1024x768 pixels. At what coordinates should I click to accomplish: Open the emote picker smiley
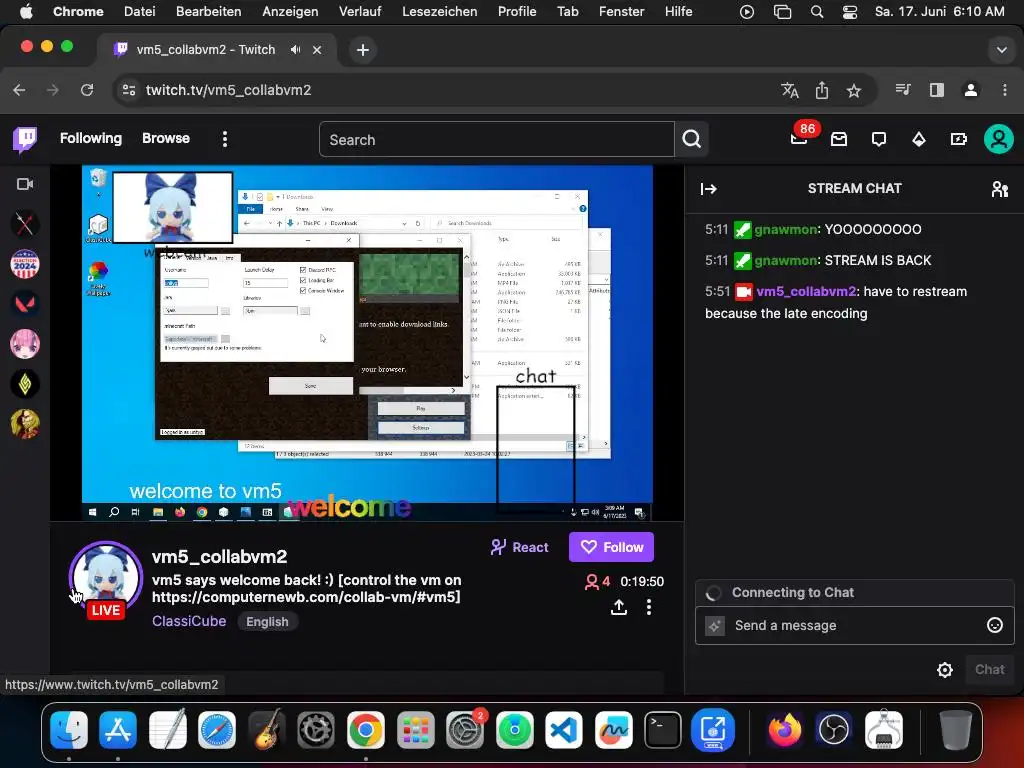pyautogui.click(x=994, y=625)
